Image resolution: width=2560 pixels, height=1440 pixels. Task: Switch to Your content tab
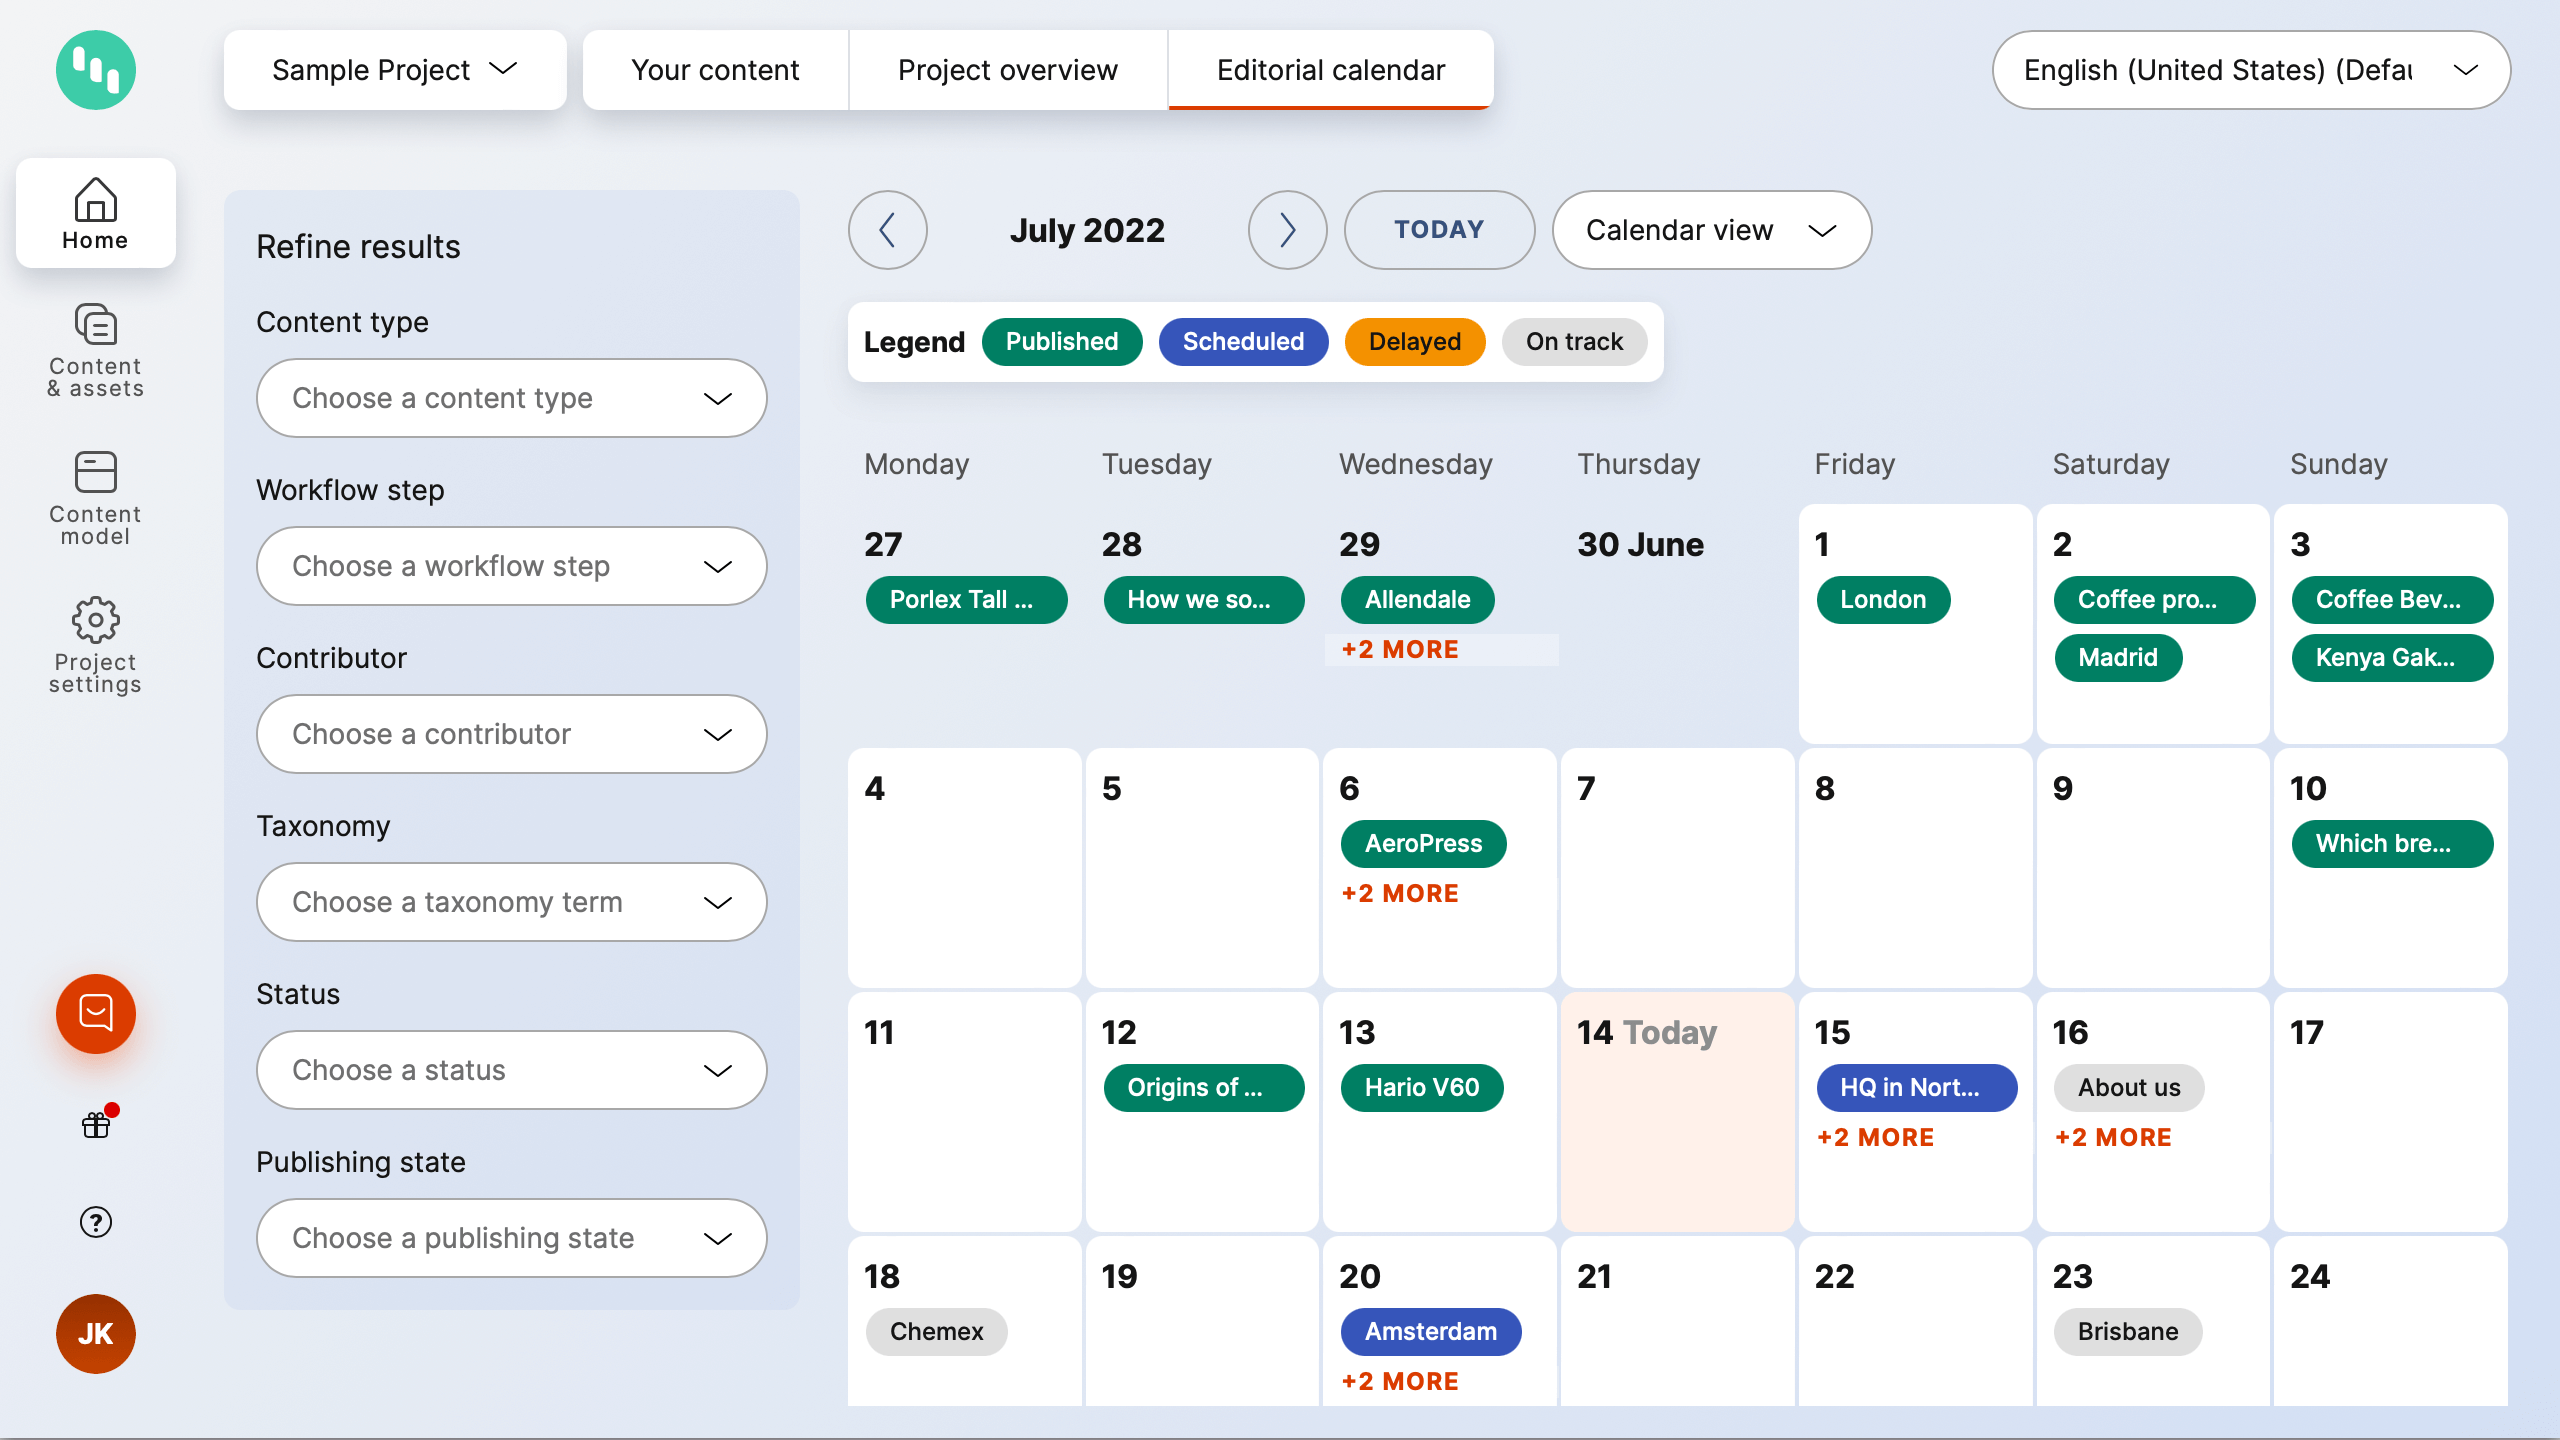pyautogui.click(x=715, y=70)
